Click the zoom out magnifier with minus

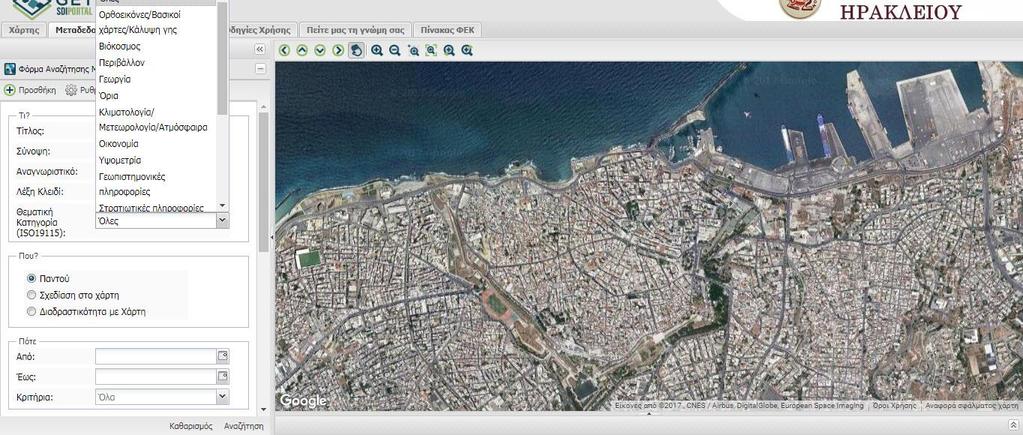395,50
